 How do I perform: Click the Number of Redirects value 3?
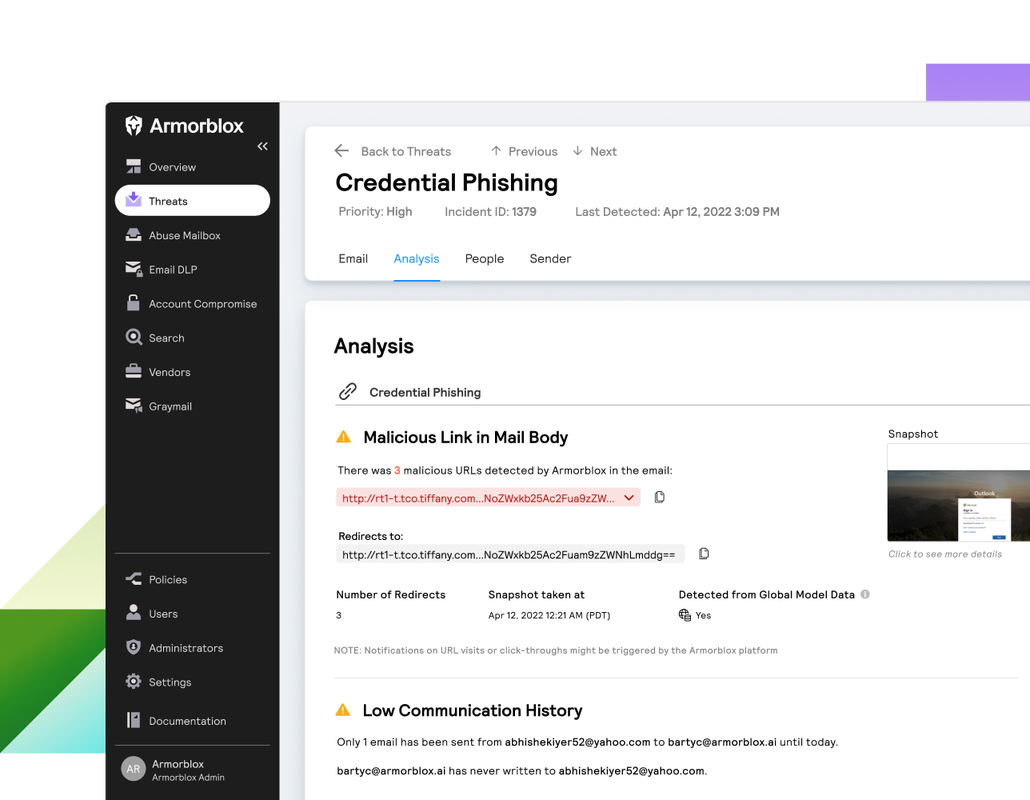(338, 615)
